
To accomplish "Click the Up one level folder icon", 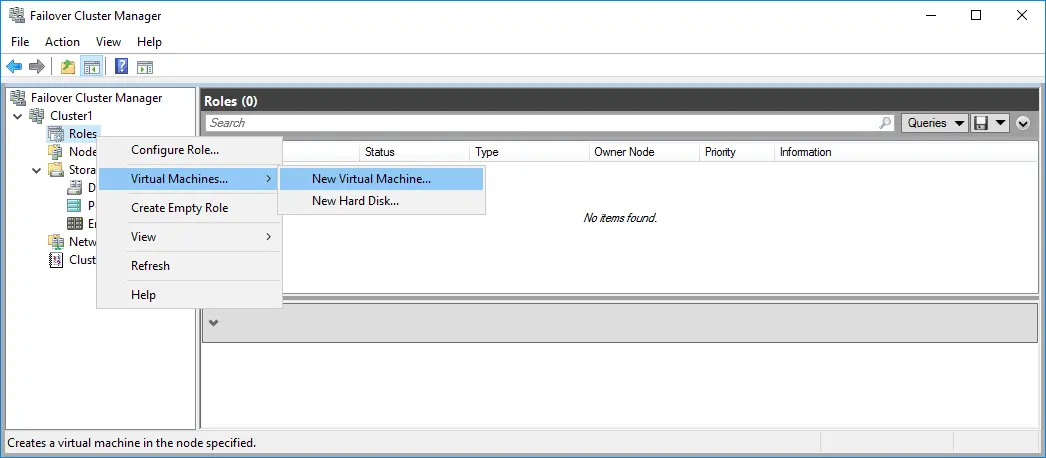I will click(x=67, y=67).
